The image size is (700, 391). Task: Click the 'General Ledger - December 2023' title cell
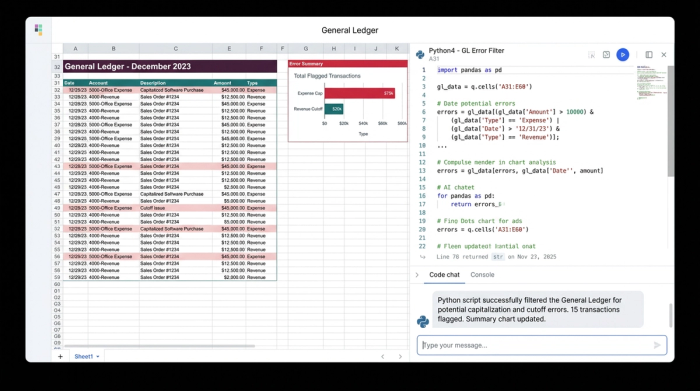(x=170, y=67)
